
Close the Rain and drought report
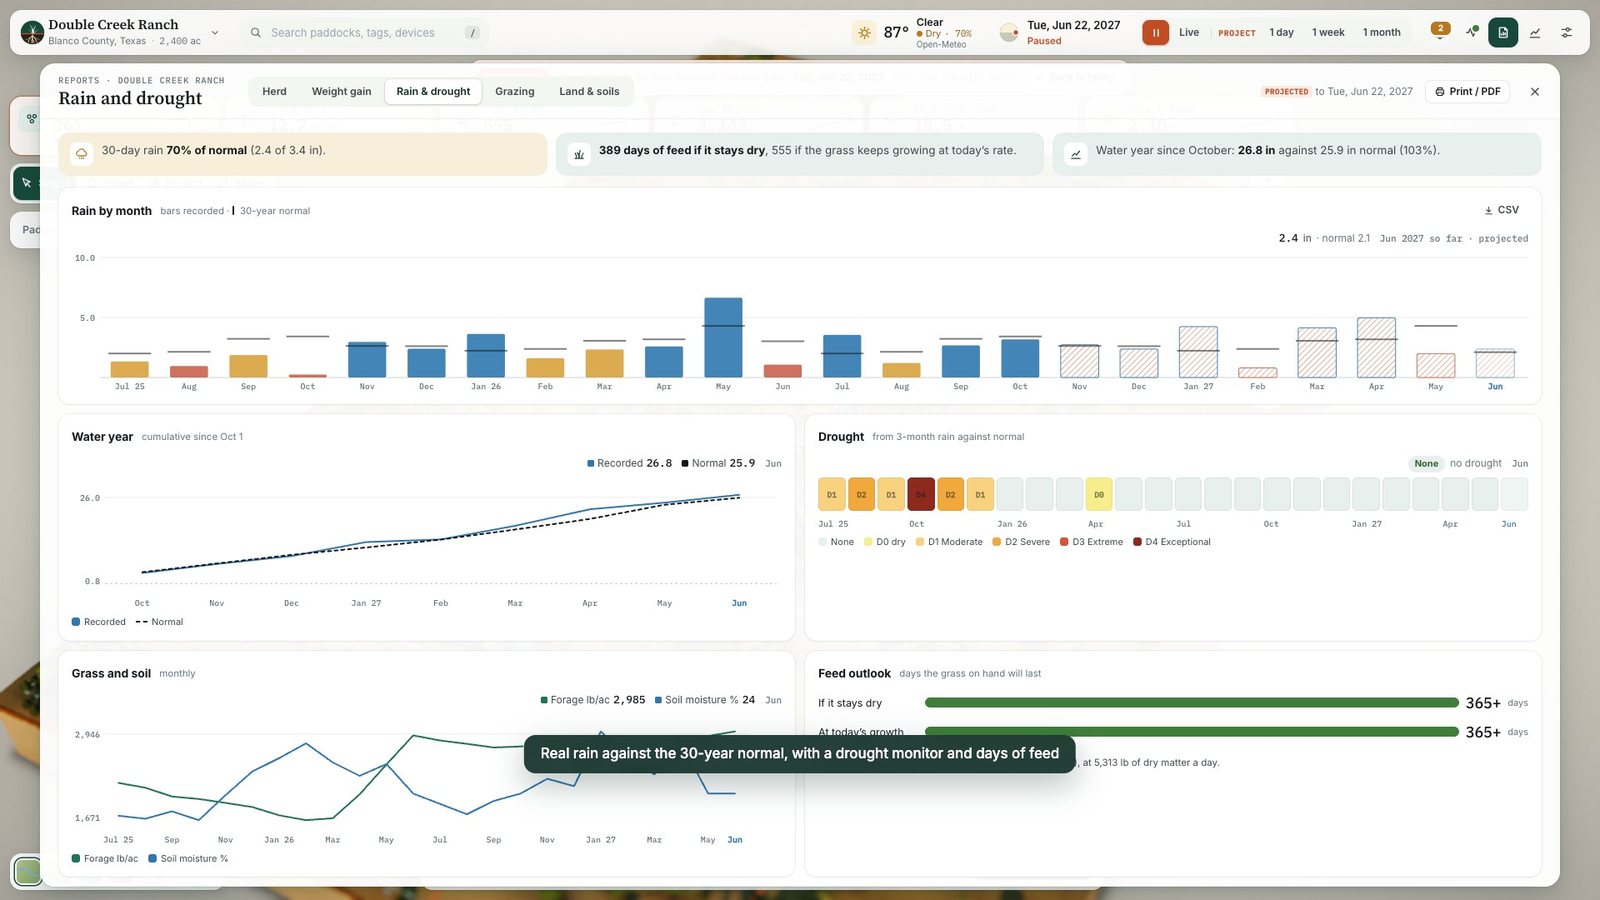pos(1535,91)
